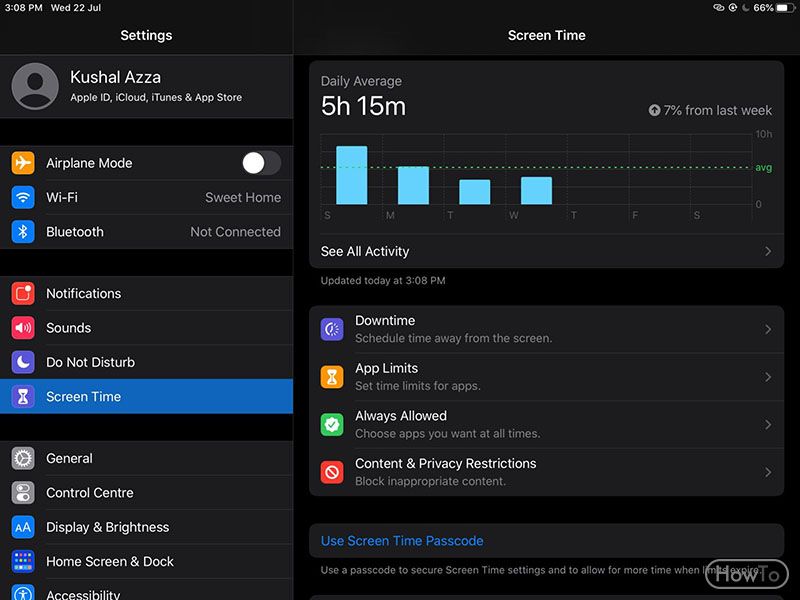800x600 pixels.
Task: Open Wi-Fi row showing Sweet Home
Action: [146, 197]
